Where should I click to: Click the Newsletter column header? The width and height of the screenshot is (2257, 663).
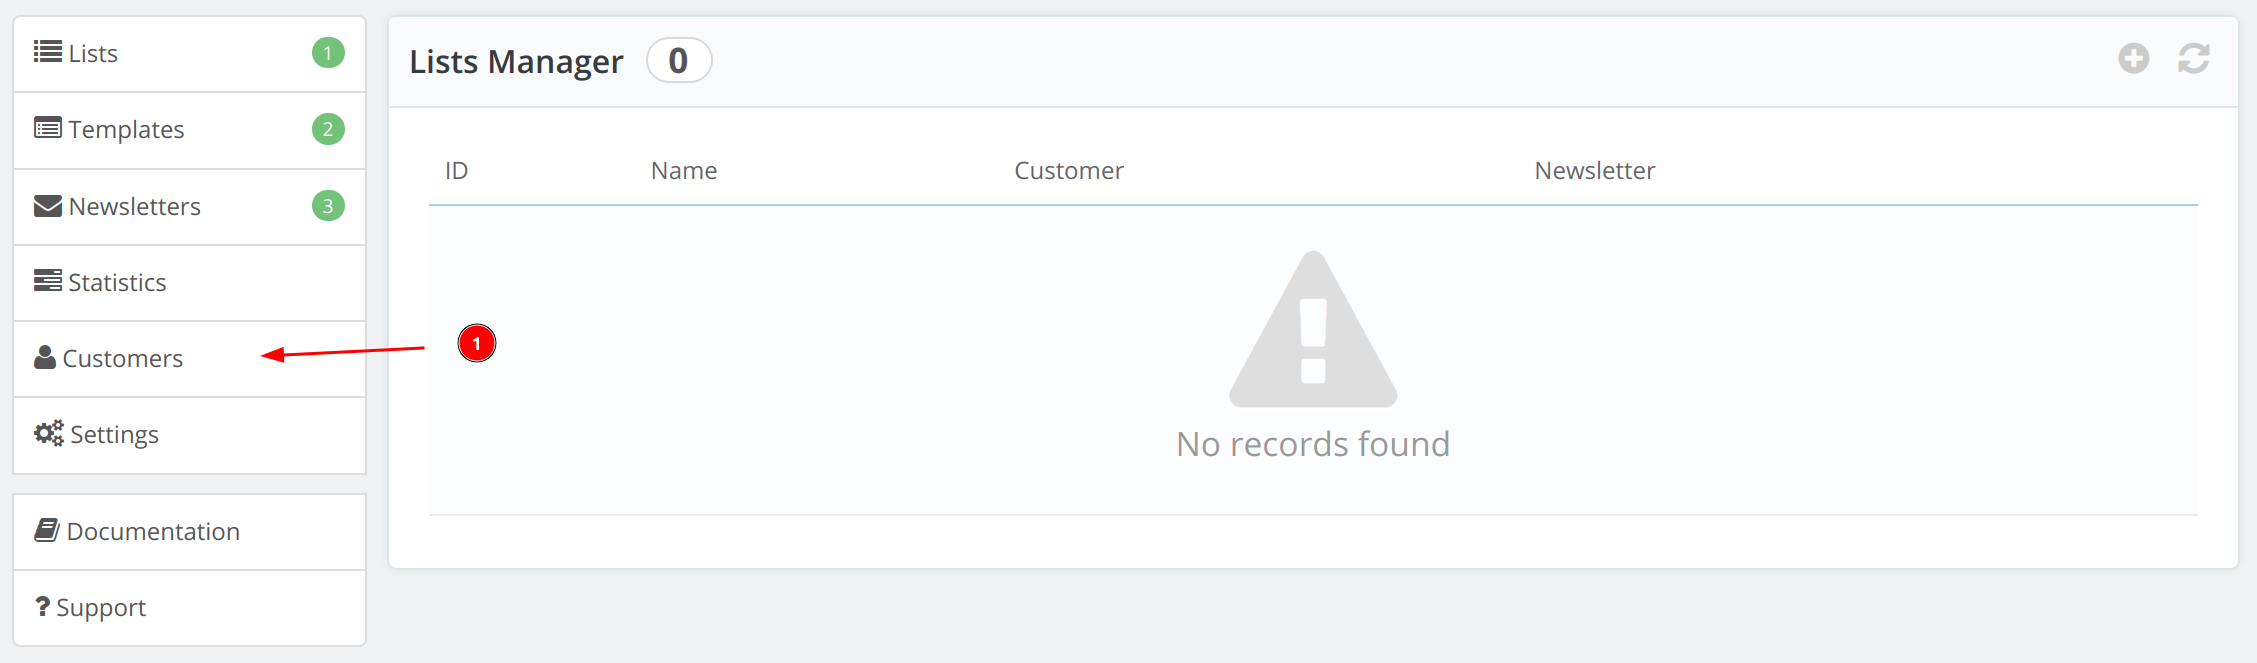tap(1594, 171)
